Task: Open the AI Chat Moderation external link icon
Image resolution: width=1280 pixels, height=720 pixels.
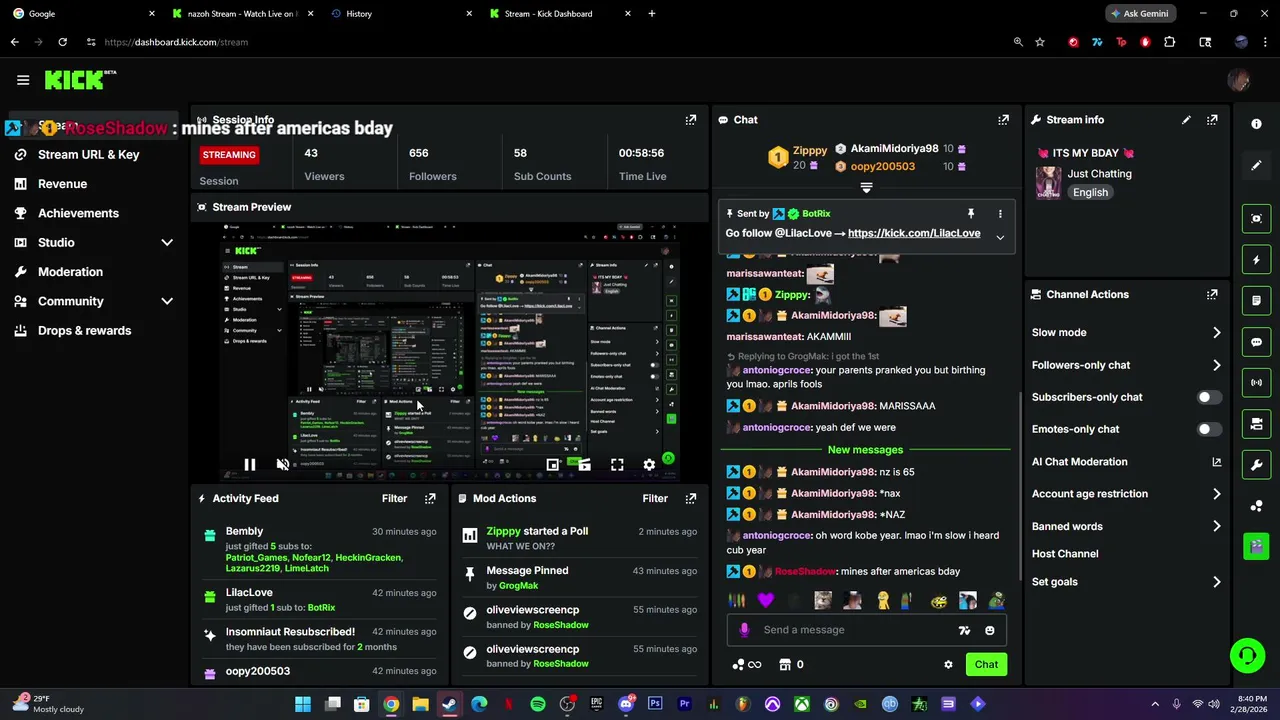Action: (x=1216, y=462)
